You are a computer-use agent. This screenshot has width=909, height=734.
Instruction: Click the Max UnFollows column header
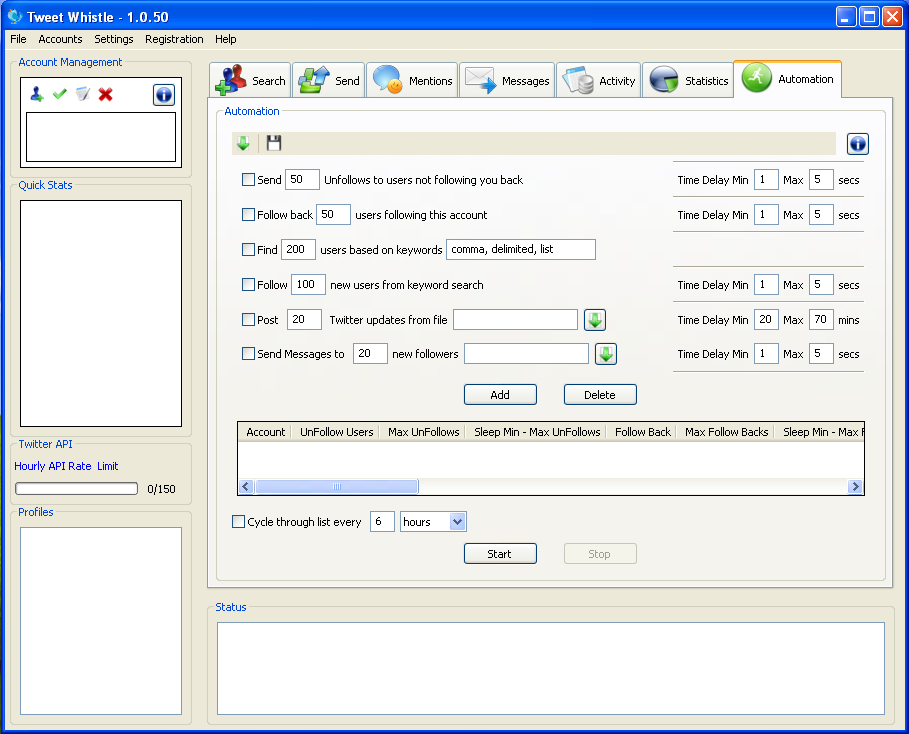(423, 432)
